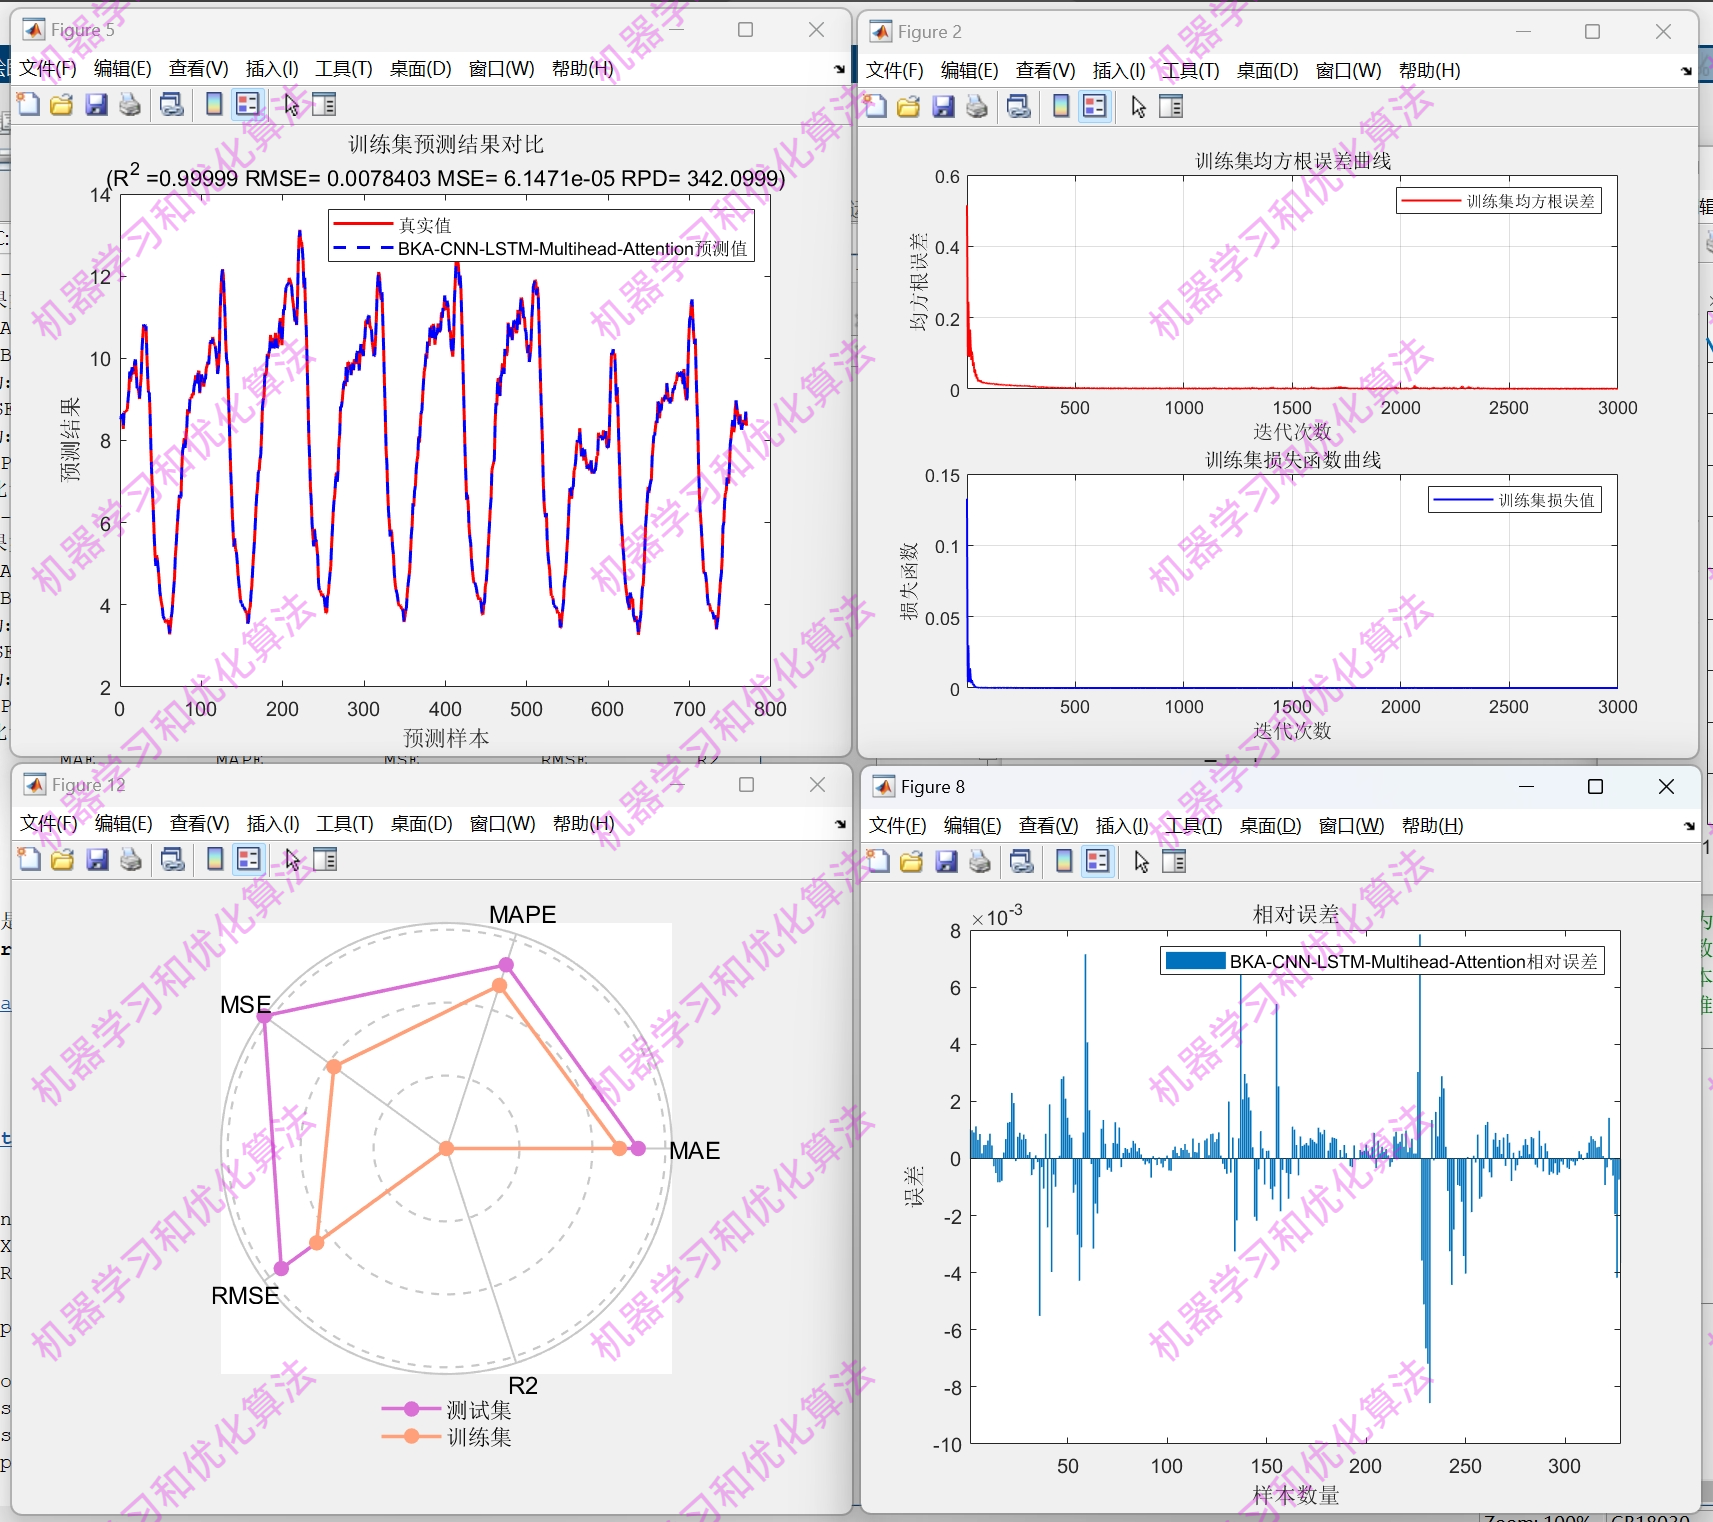
Task: Insert colorbar in Figure 12
Action: click(x=215, y=859)
